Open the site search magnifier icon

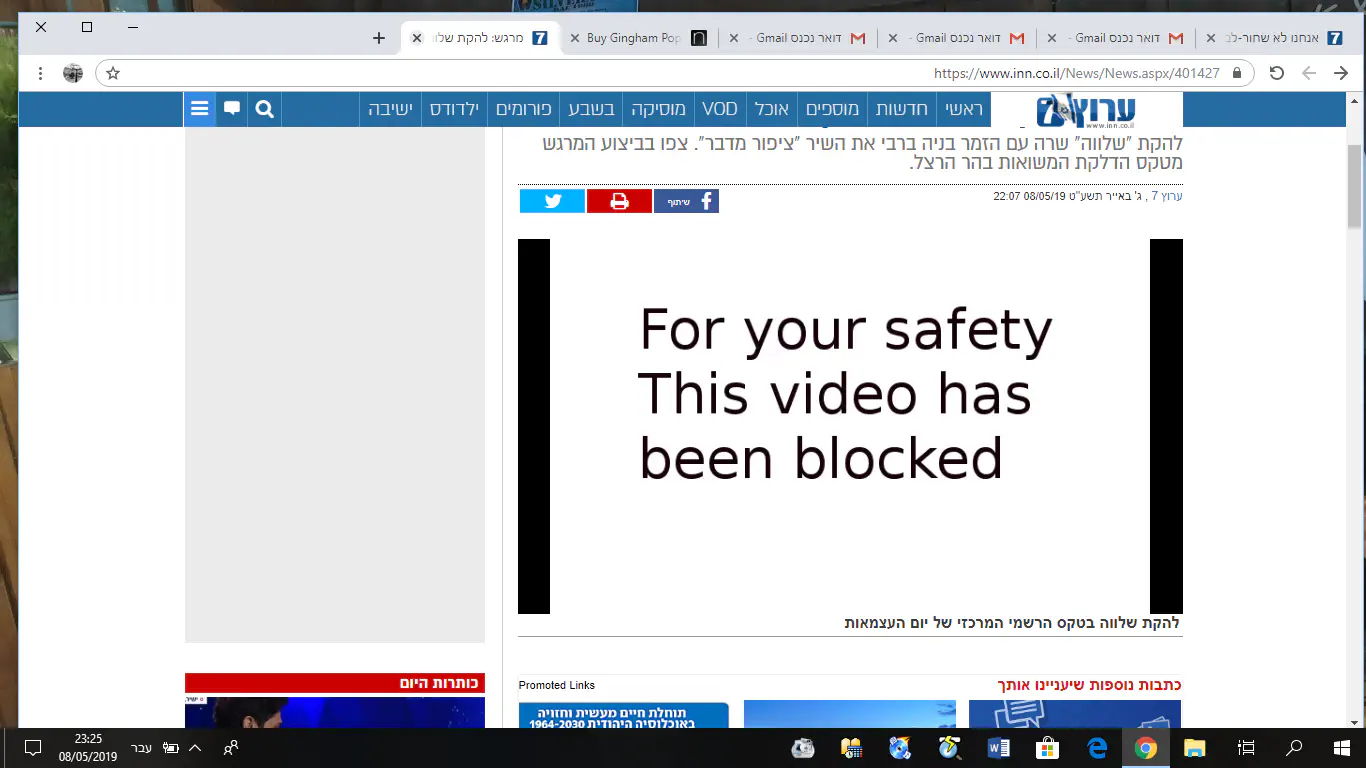[x=265, y=109]
